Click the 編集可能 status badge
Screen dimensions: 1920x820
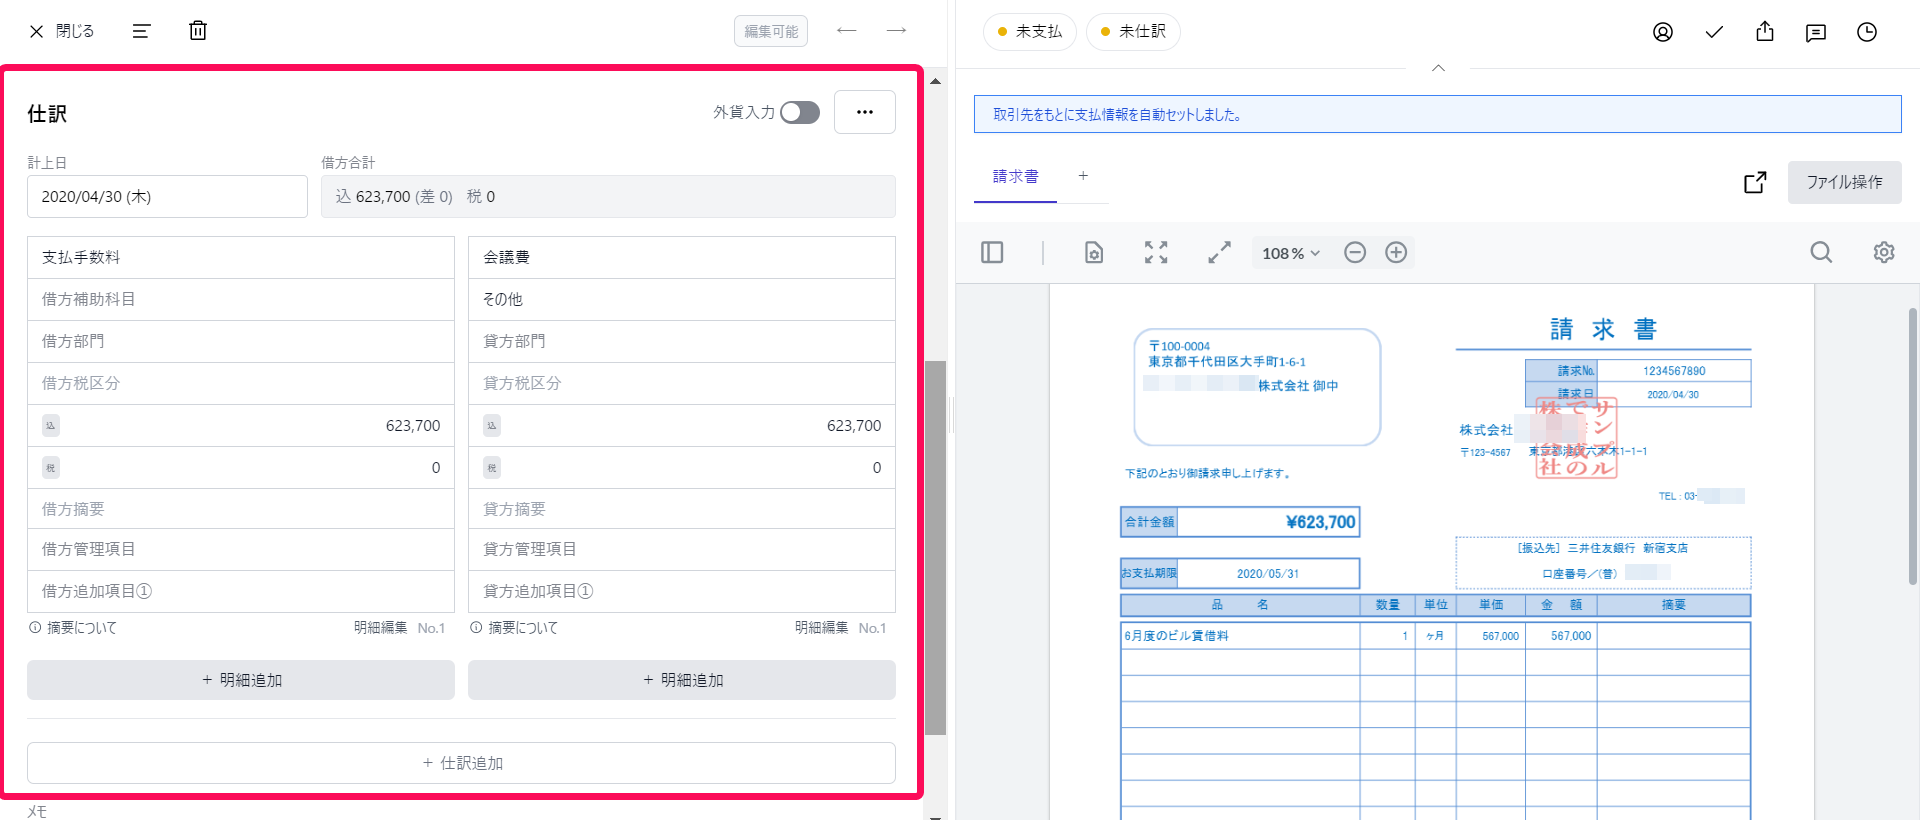pyautogui.click(x=771, y=31)
